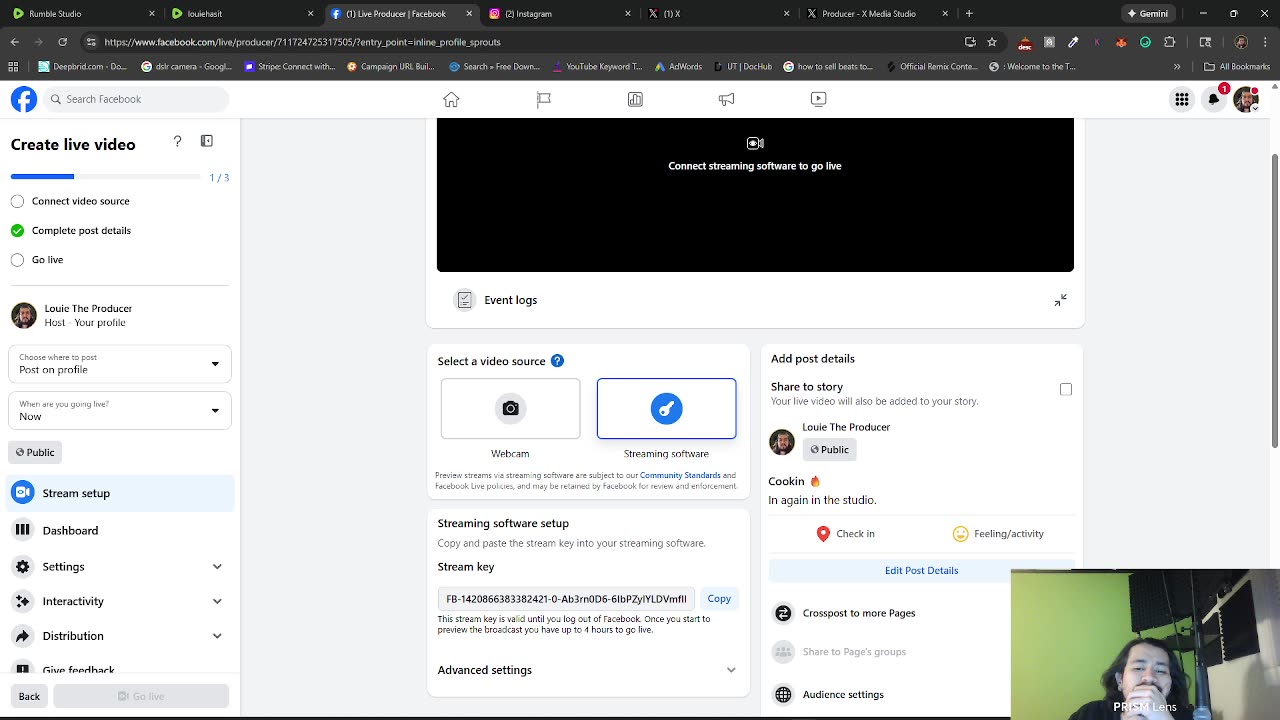Open Pages flag icon

pos(544,99)
